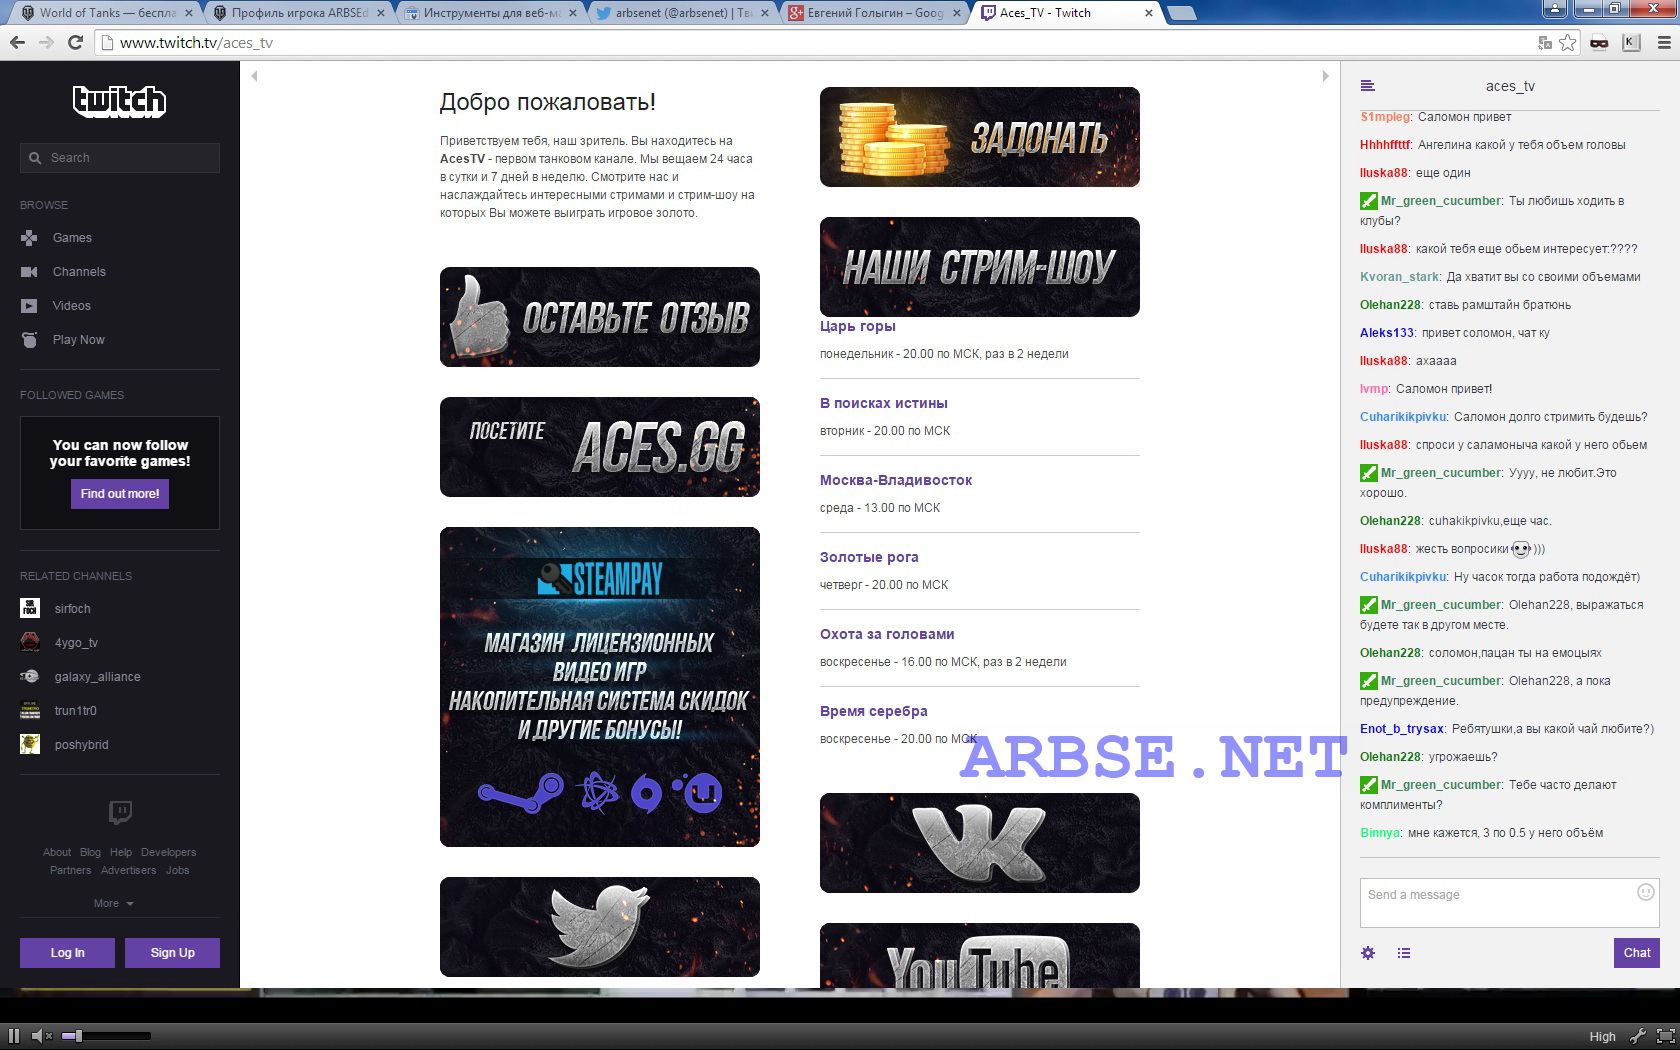Screen dimensions: 1680x1050
Task: Click the STEAMPAY store banner
Action: pos(600,687)
